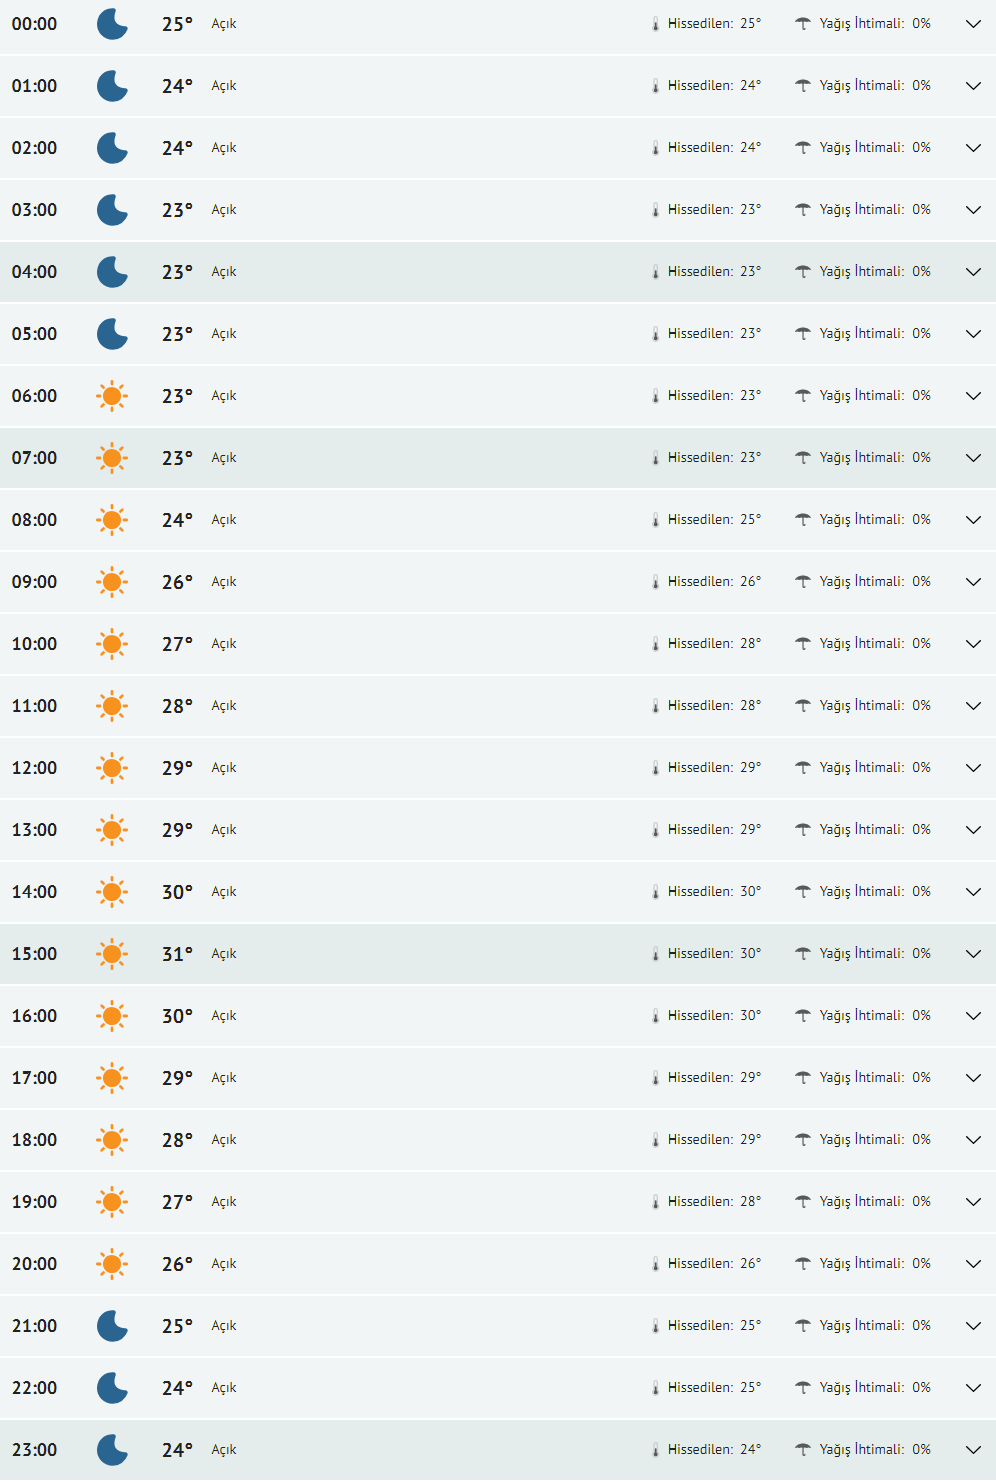The width and height of the screenshot is (996, 1482).
Task: Click the moon icon for 21:00
Action: 112,1326
